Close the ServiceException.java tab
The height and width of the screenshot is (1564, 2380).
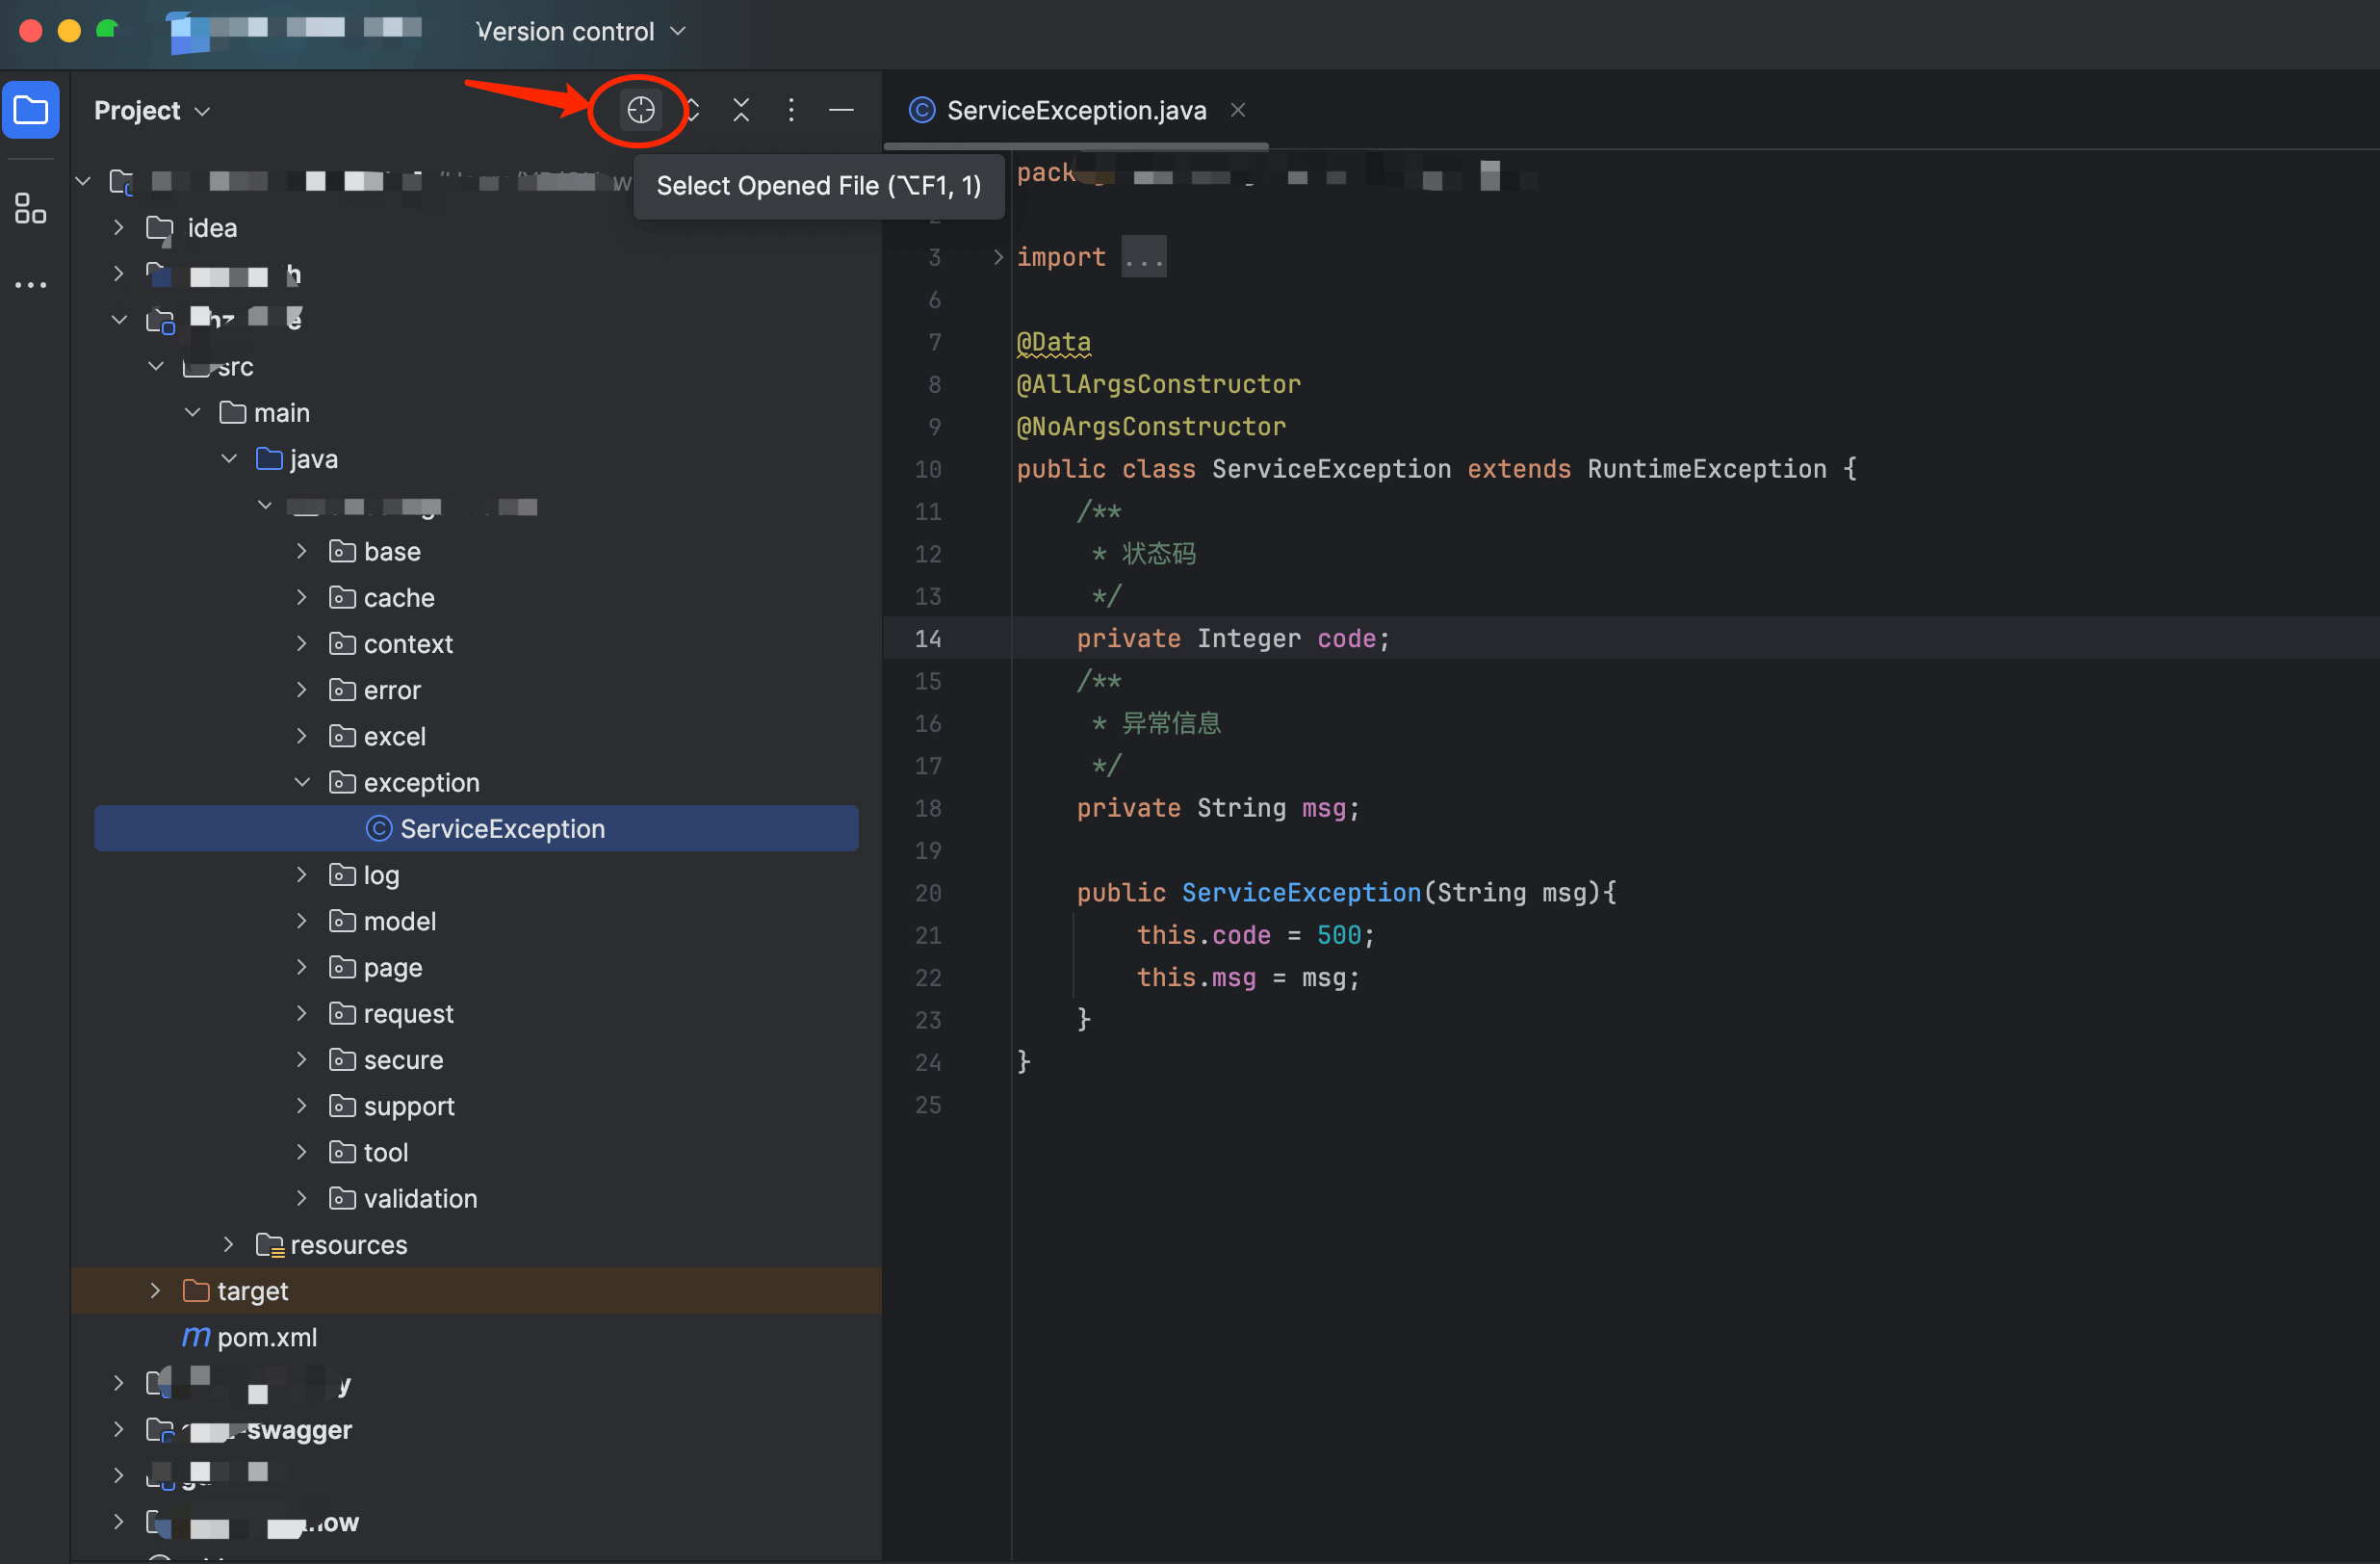point(1238,110)
